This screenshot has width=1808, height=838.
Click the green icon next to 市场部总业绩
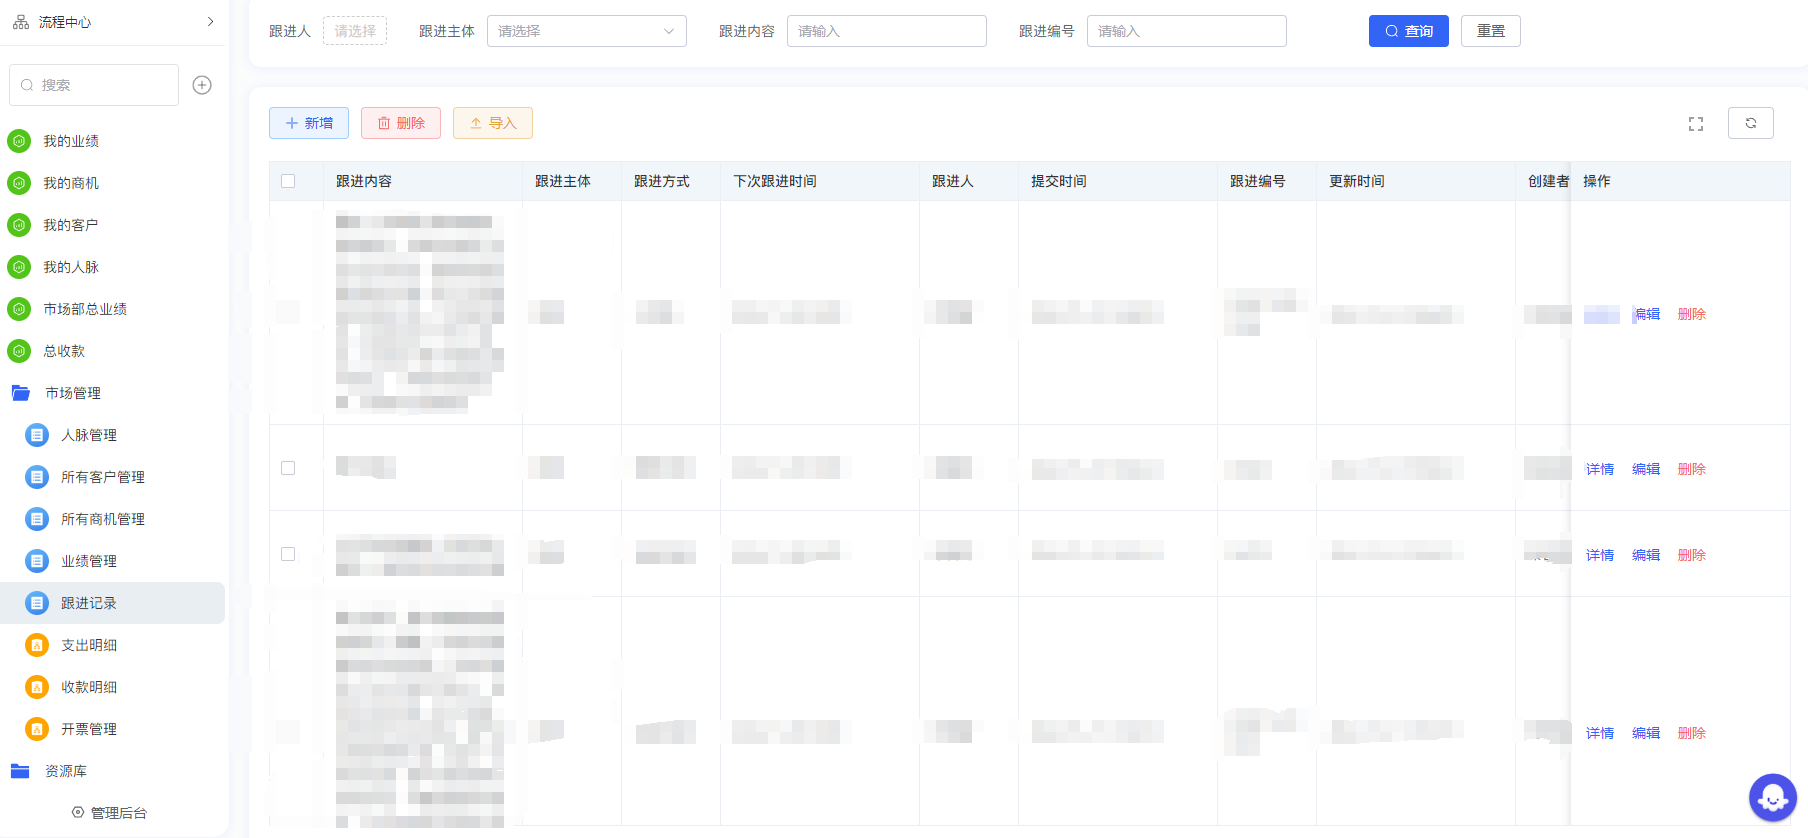19,309
